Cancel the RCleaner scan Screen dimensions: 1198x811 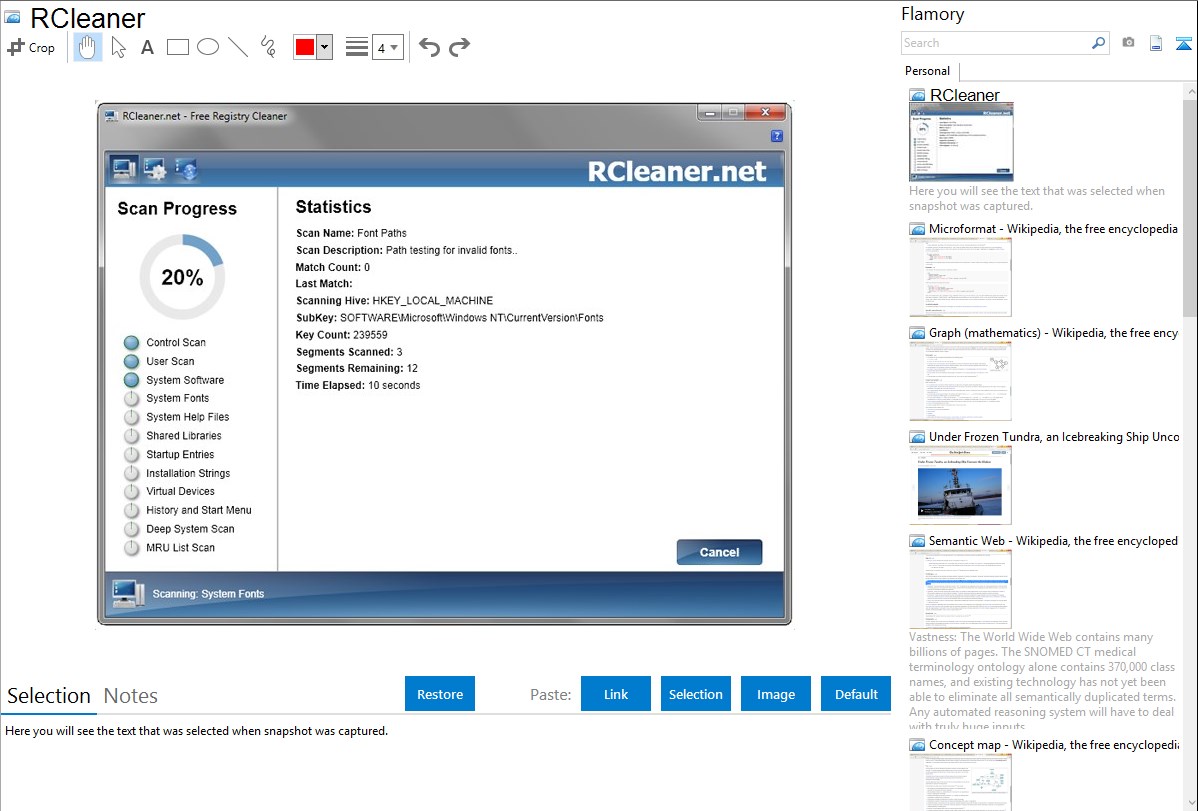pos(719,552)
